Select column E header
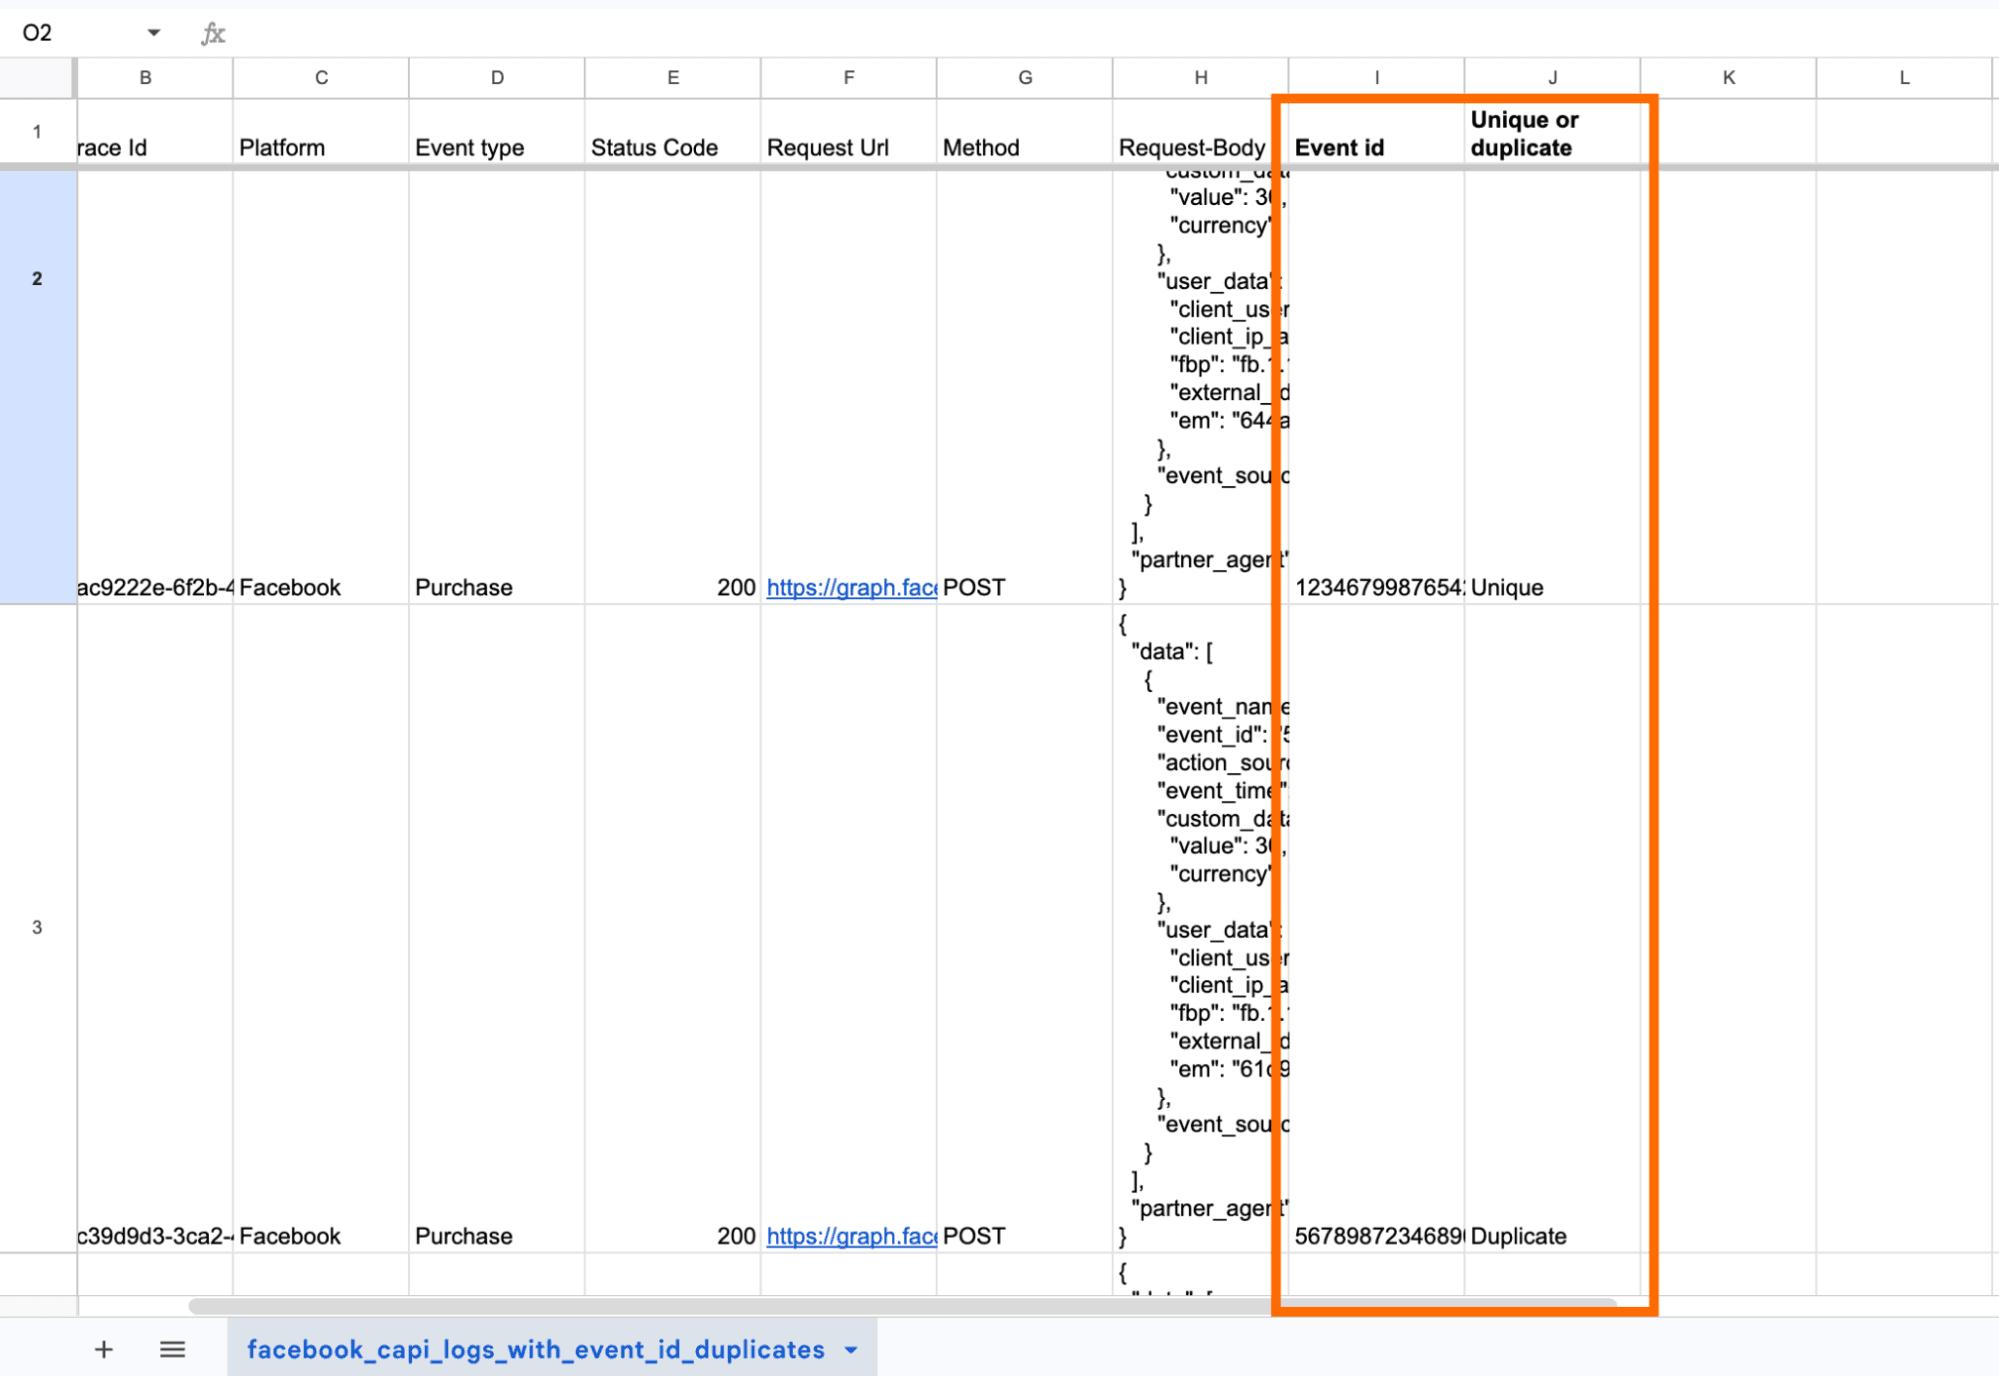The width and height of the screenshot is (1999, 1377). click(673, 77)
